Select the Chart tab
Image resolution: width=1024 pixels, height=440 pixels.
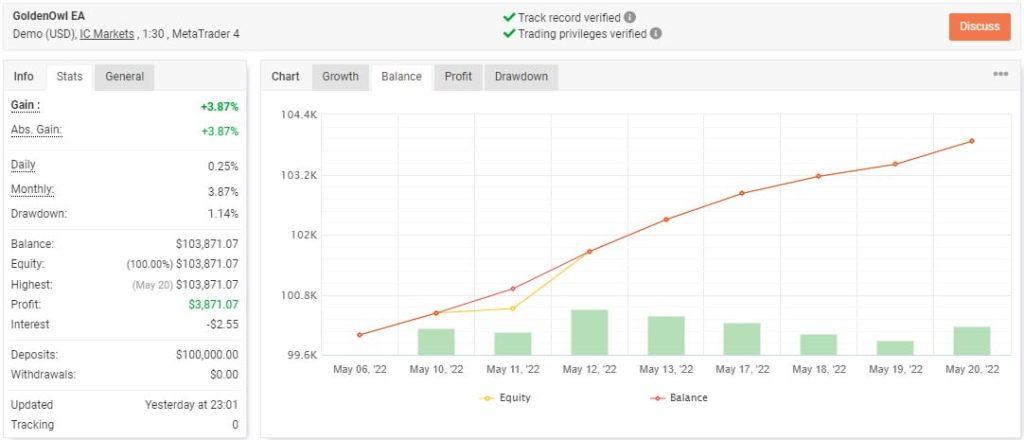point(286,77)
